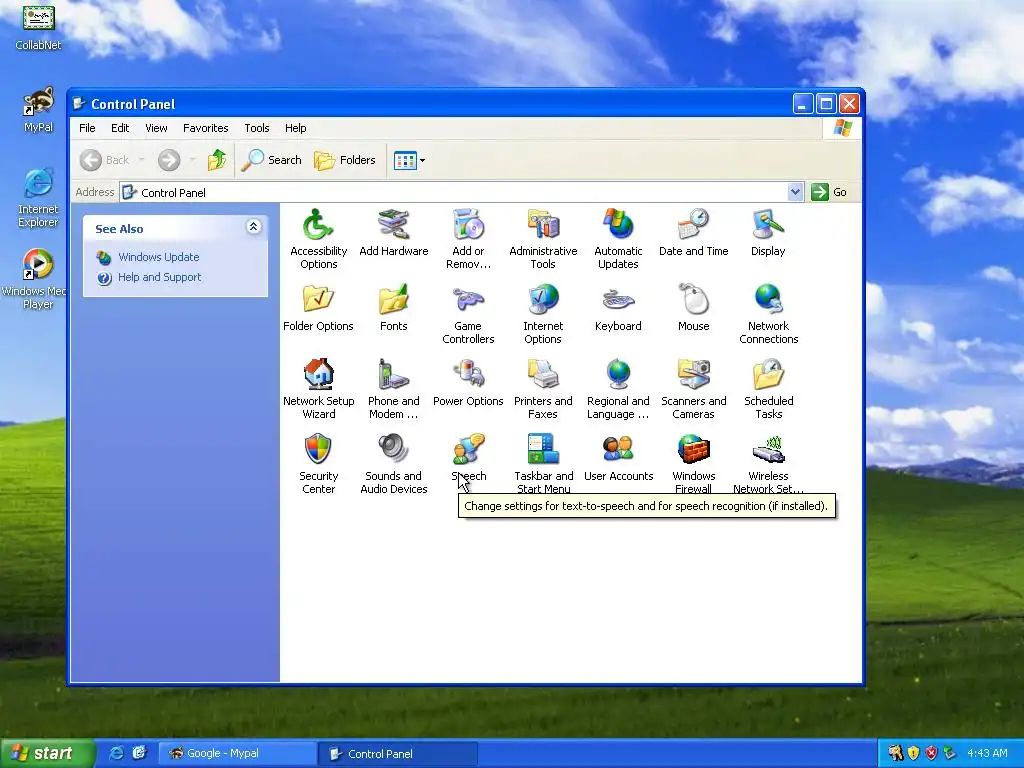This screenshot has width=1024, height=768.
Task: Go up one folder level
Action: [217, 160]
